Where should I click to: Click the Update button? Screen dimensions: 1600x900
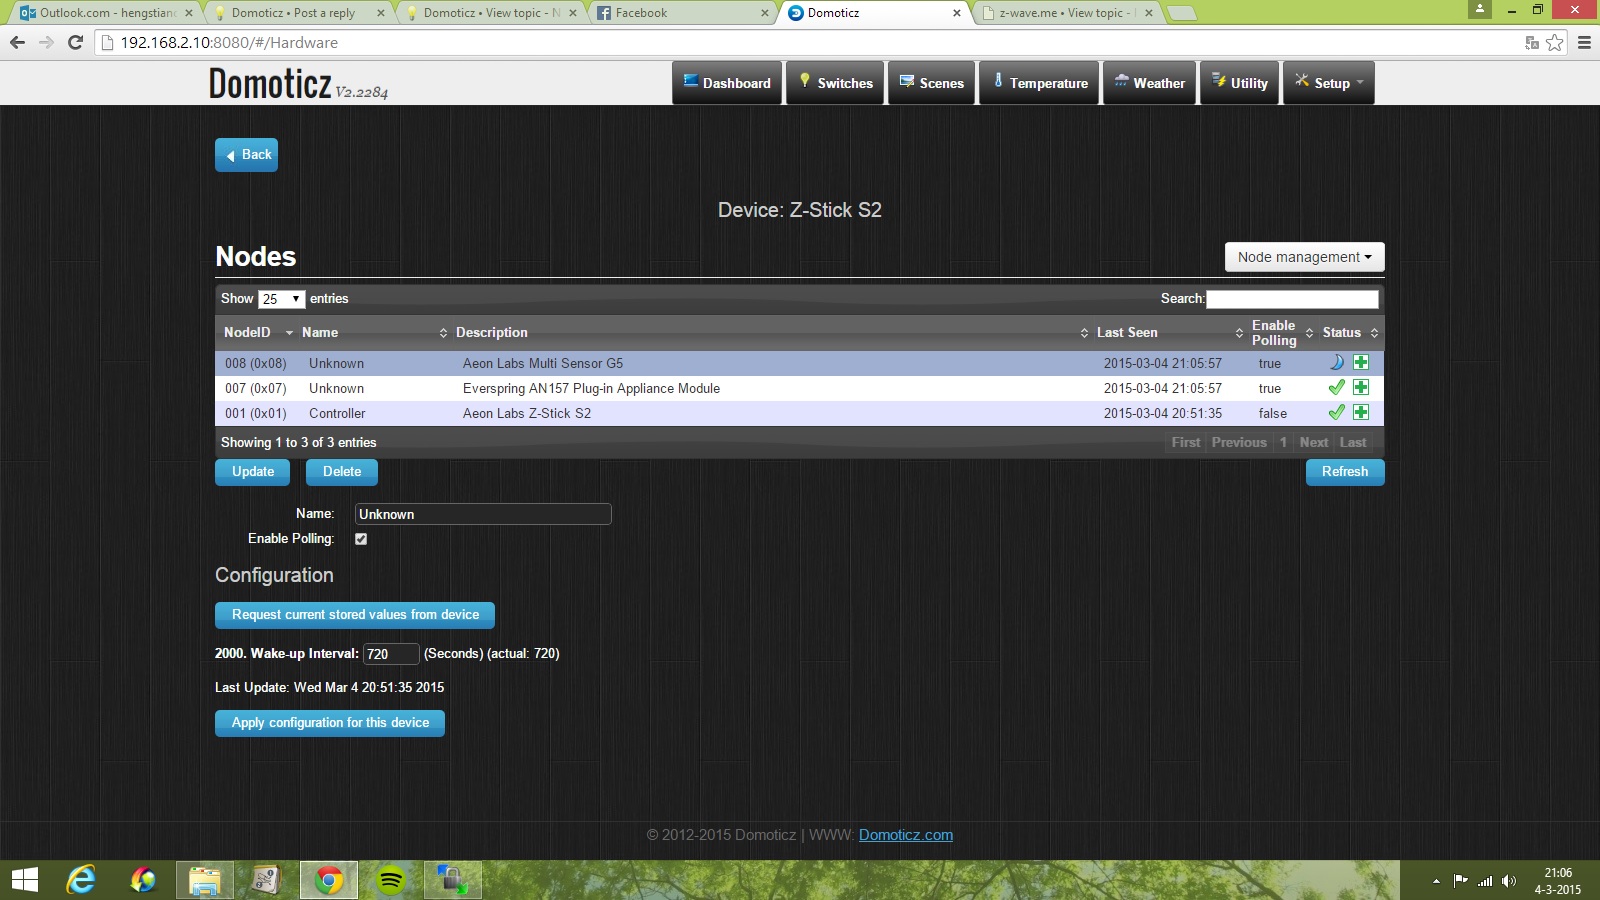[x=252, y=472]
